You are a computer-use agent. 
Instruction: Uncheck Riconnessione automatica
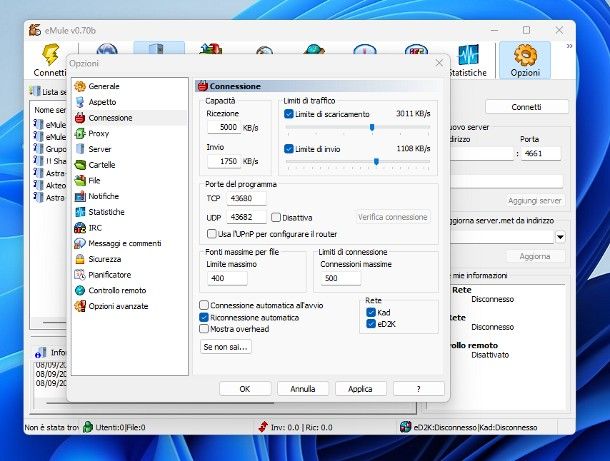point(204,317)
